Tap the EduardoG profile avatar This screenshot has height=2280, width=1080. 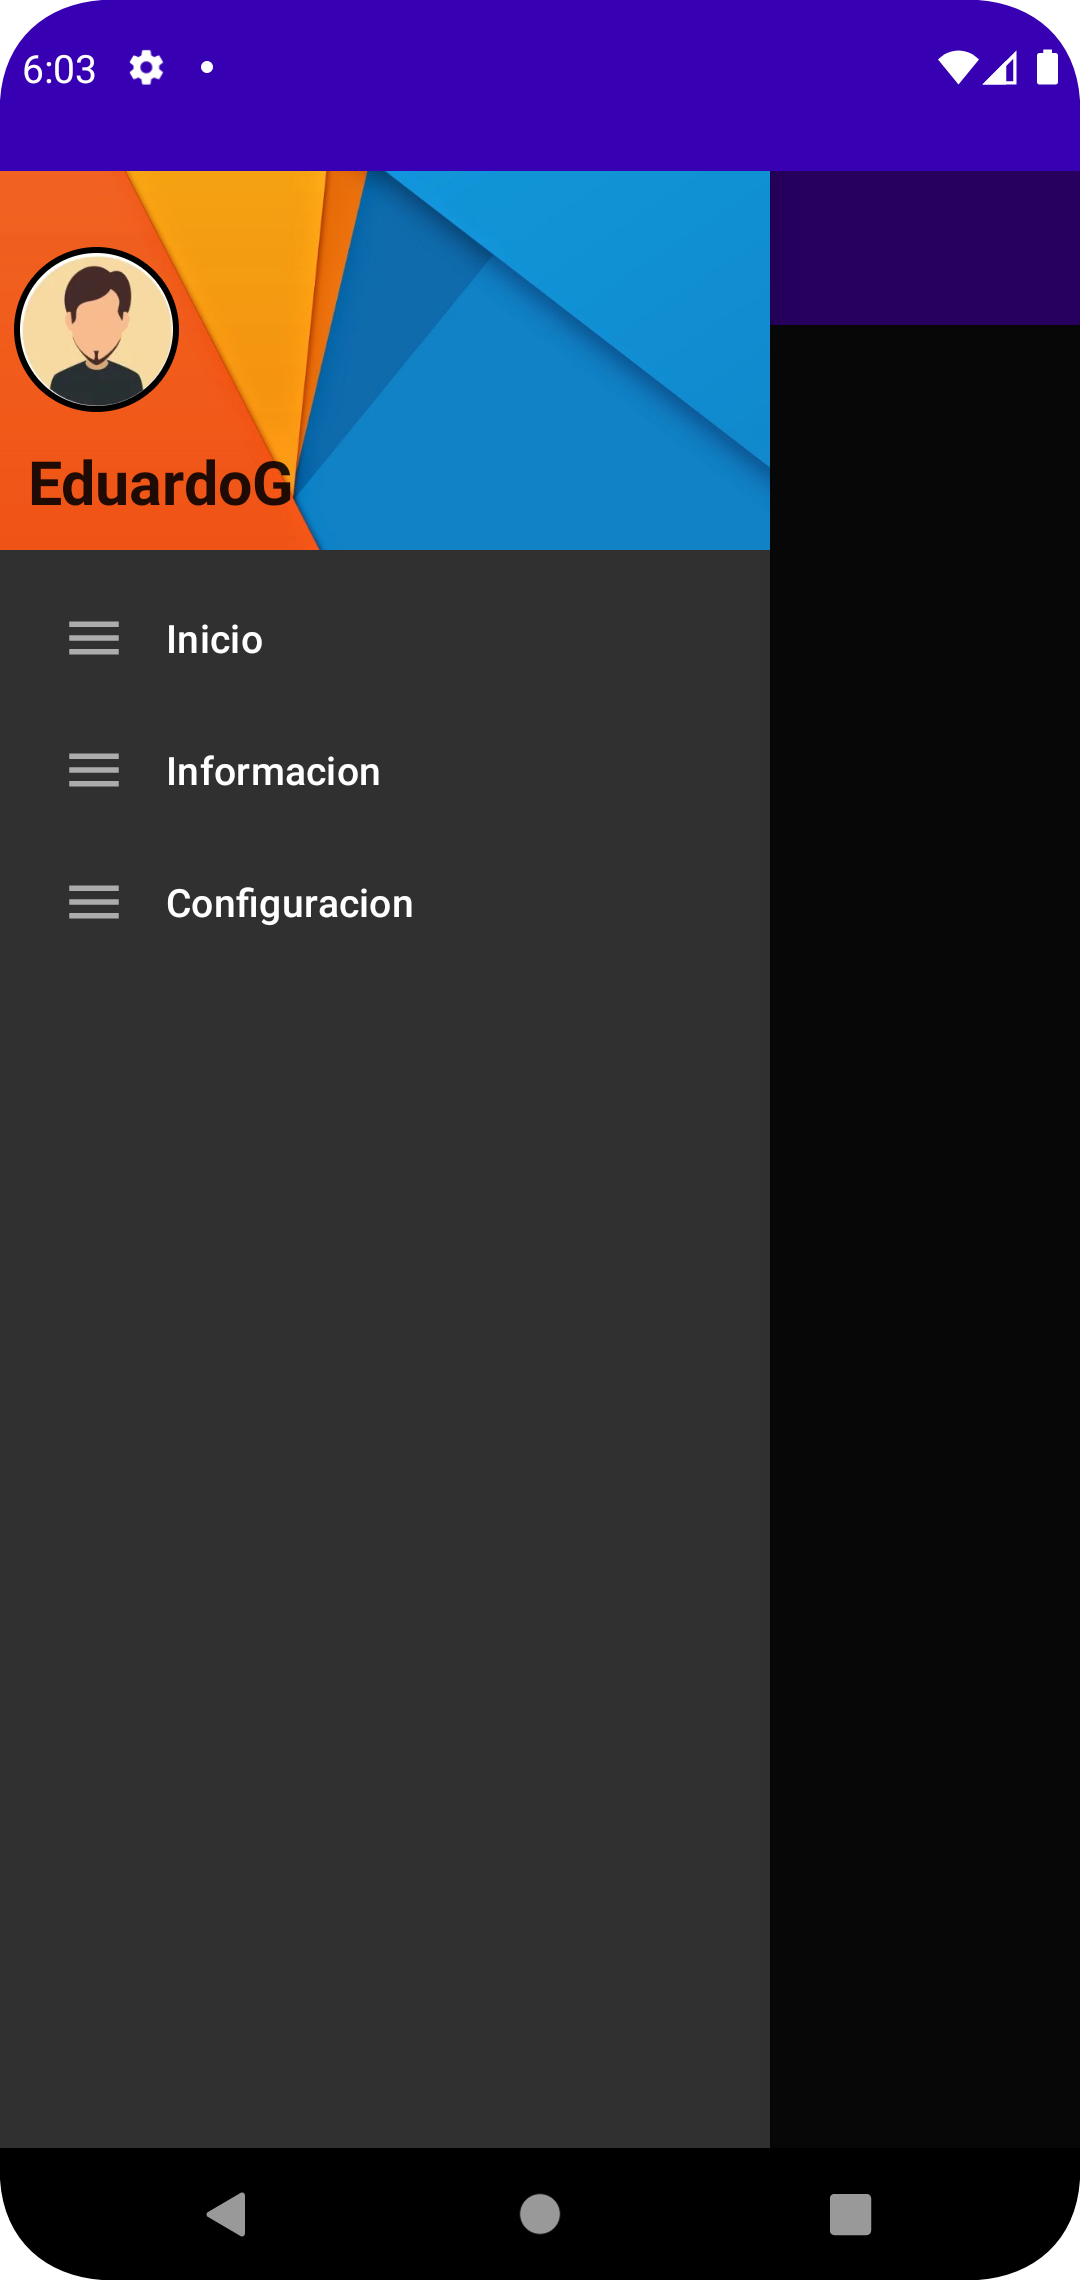(96, 329)
